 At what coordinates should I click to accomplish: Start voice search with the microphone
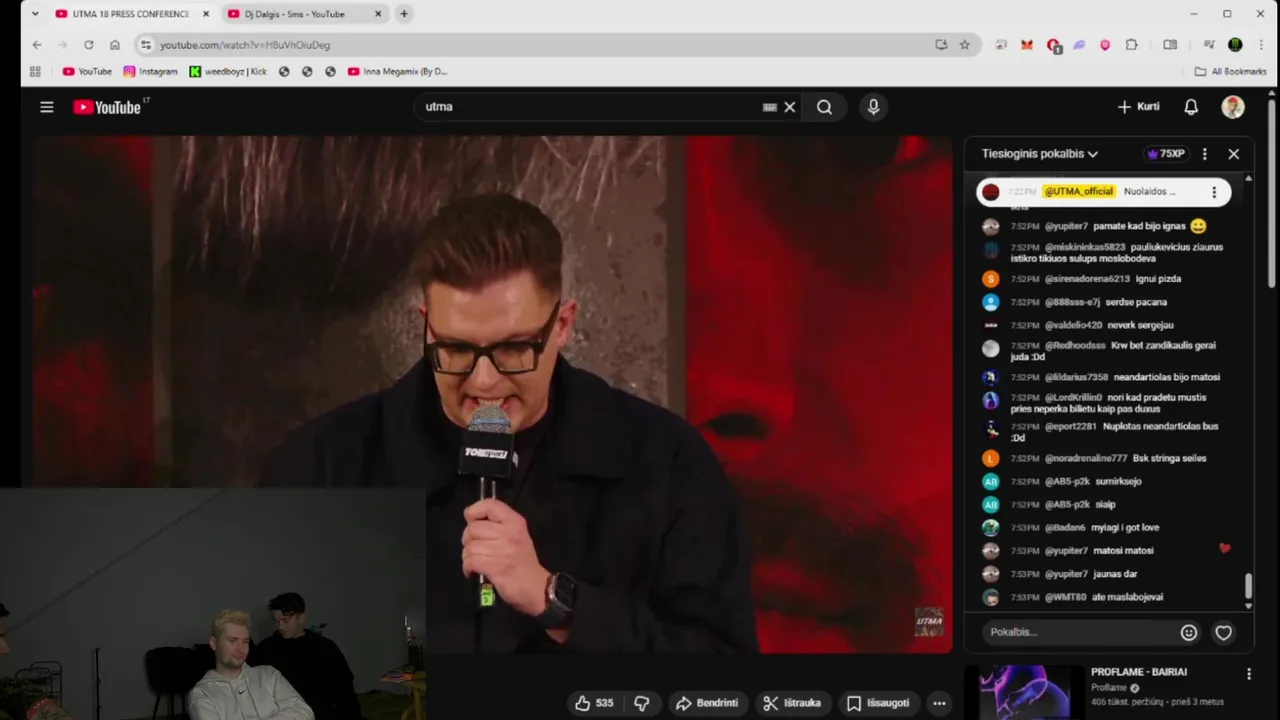pos(873,107)
